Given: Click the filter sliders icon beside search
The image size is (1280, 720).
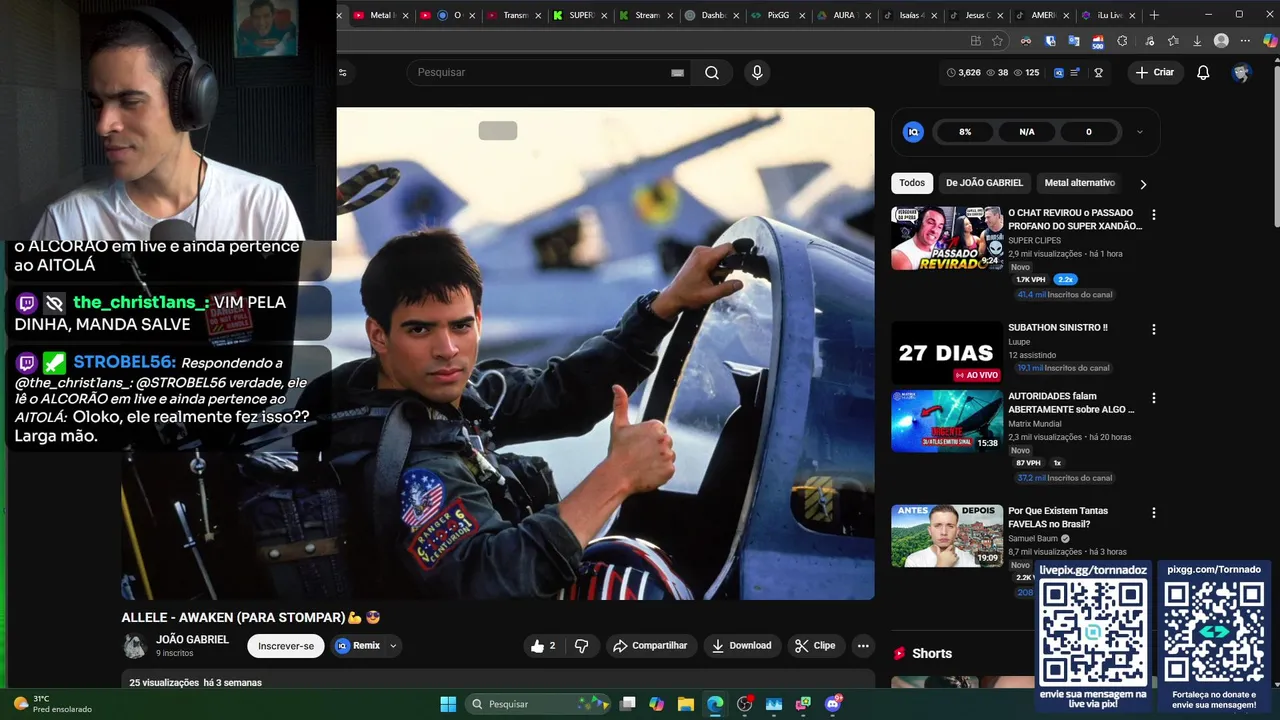Looking at the screenshot, I should (x=342, y=72).
